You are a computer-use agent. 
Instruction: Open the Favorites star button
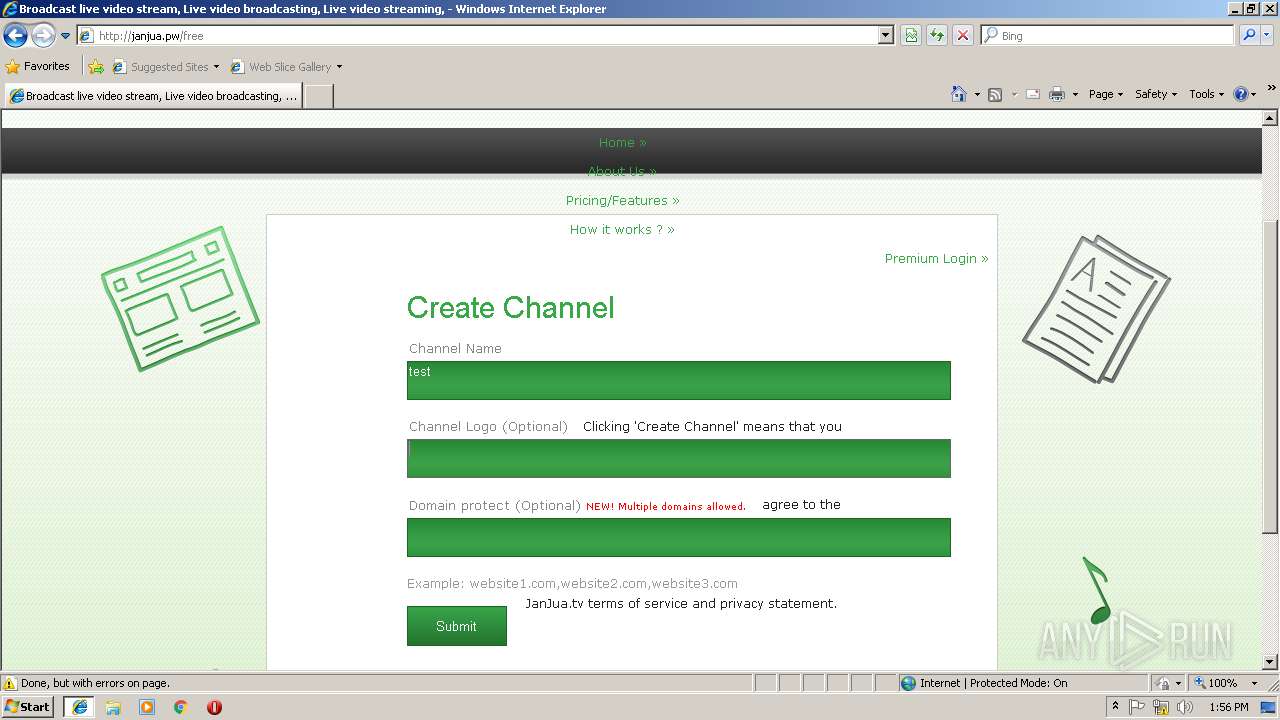tap(38, 67)
